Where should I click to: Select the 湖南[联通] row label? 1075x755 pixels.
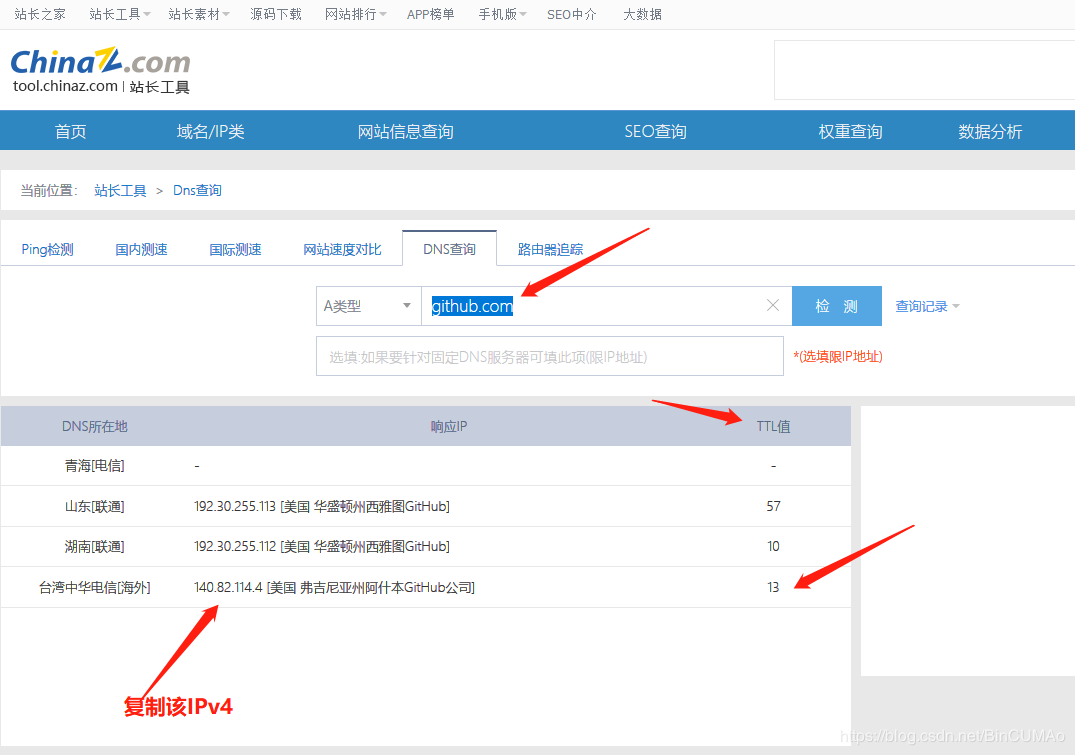[x=95, y=547]
